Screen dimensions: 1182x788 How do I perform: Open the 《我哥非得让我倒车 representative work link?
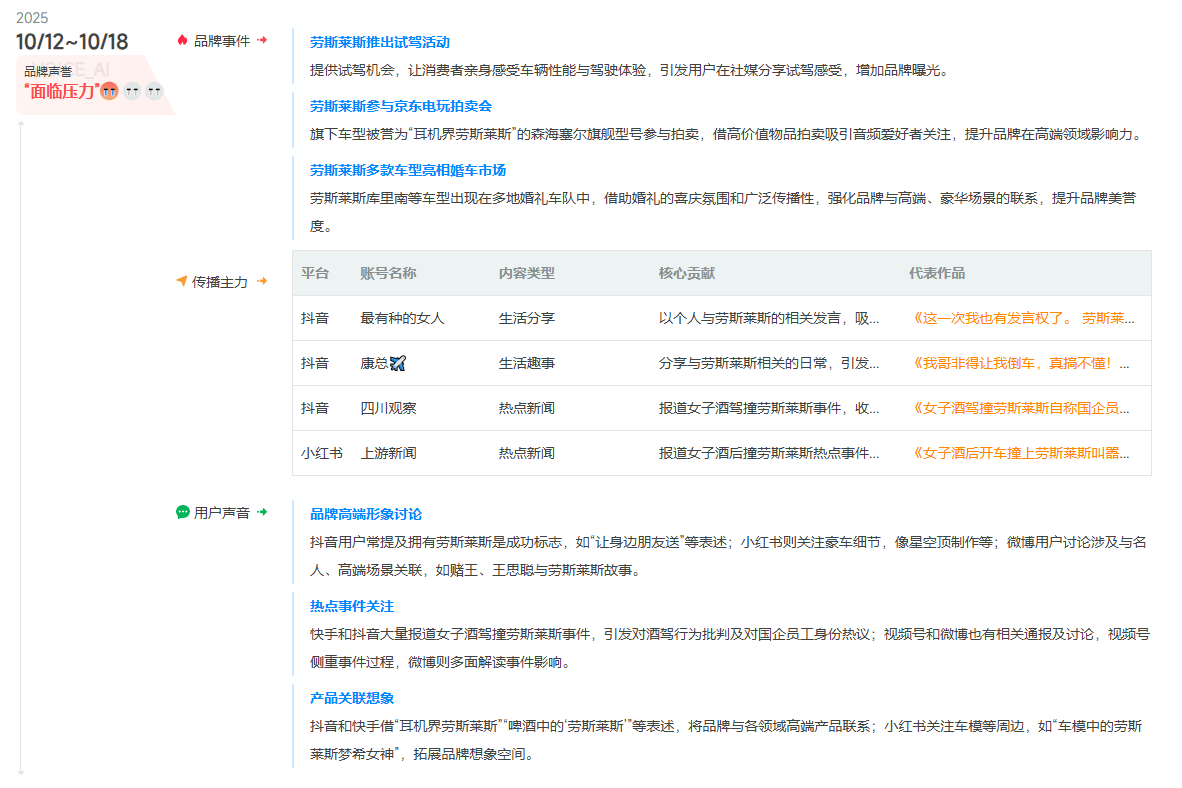coord(1020,363)
